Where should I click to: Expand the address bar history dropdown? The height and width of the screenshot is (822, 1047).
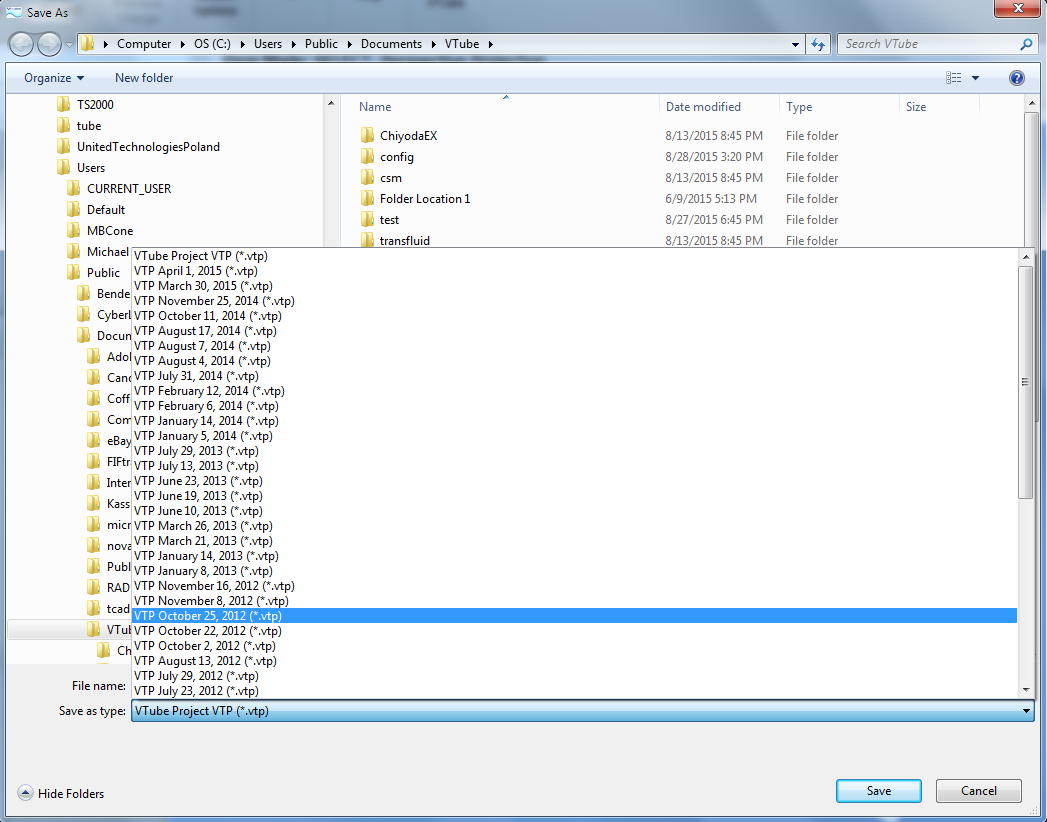point(795,44)
